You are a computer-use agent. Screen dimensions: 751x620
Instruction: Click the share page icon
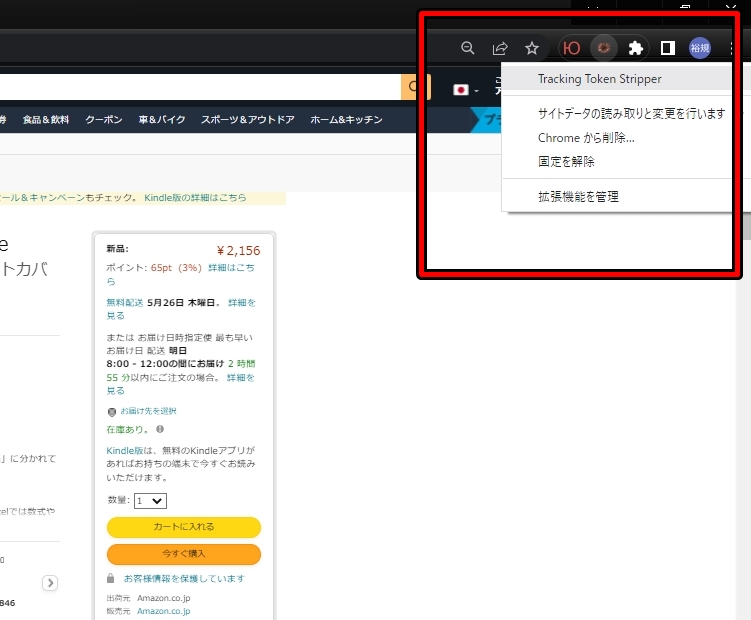[x=500, y=48]
